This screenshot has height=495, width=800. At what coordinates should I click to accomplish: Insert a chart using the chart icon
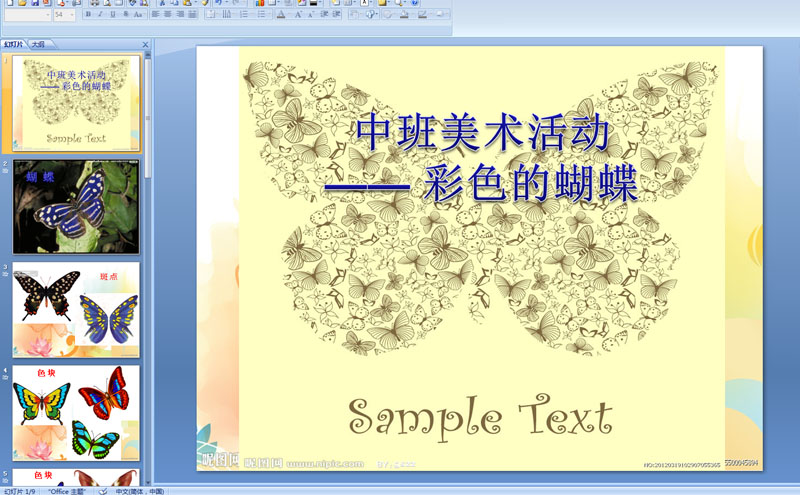[x=260, y=2]
